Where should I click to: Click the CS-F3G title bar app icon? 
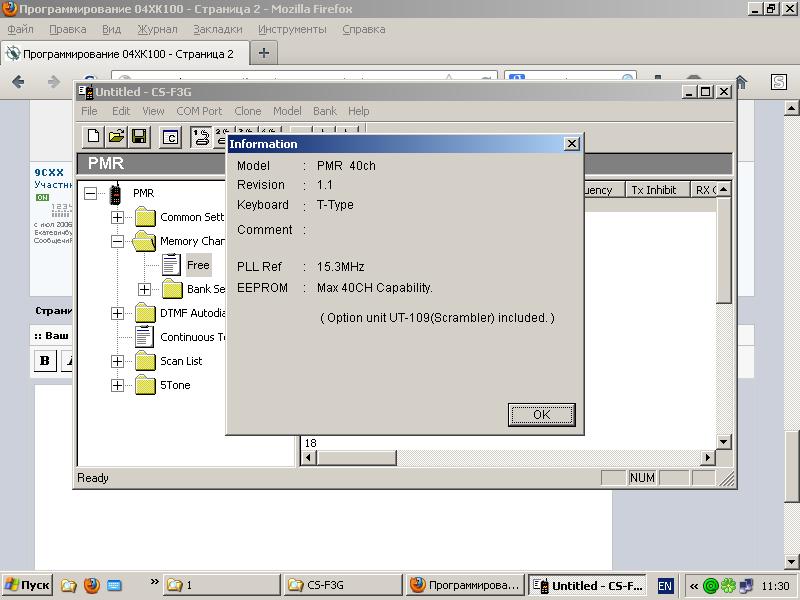click(x=86, y=92)
